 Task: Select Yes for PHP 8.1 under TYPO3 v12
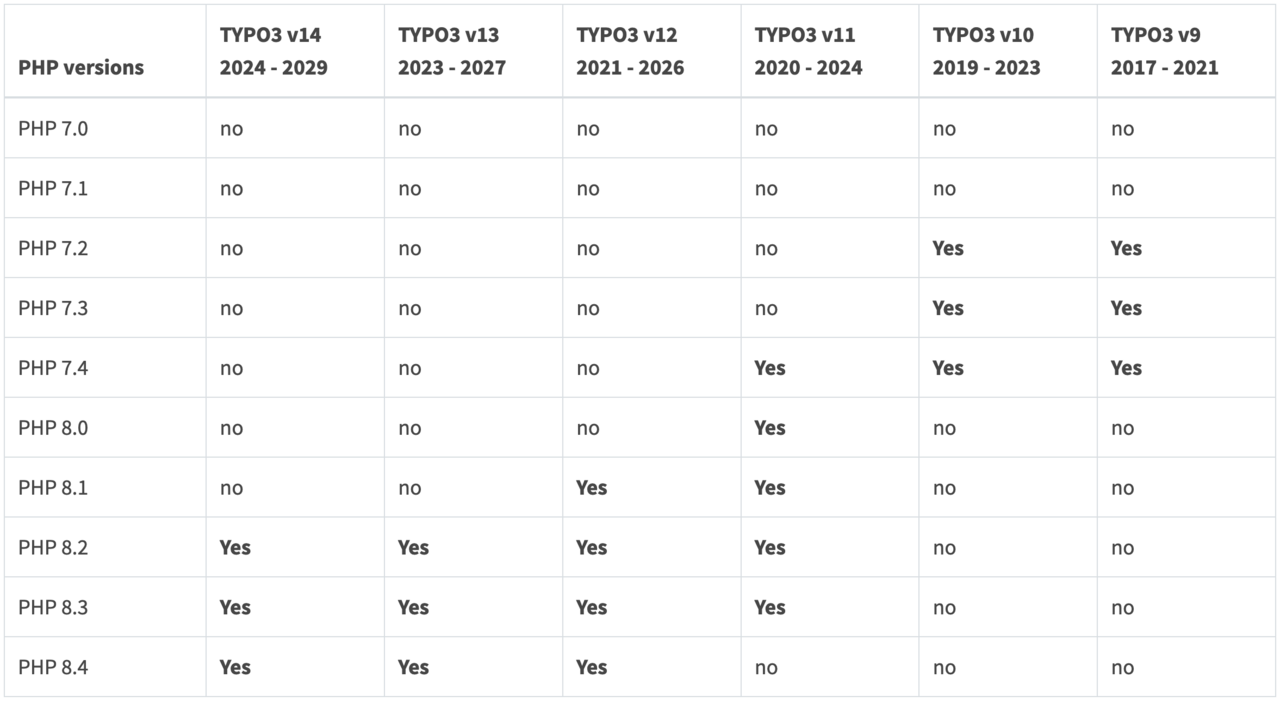tap(591, 488)
